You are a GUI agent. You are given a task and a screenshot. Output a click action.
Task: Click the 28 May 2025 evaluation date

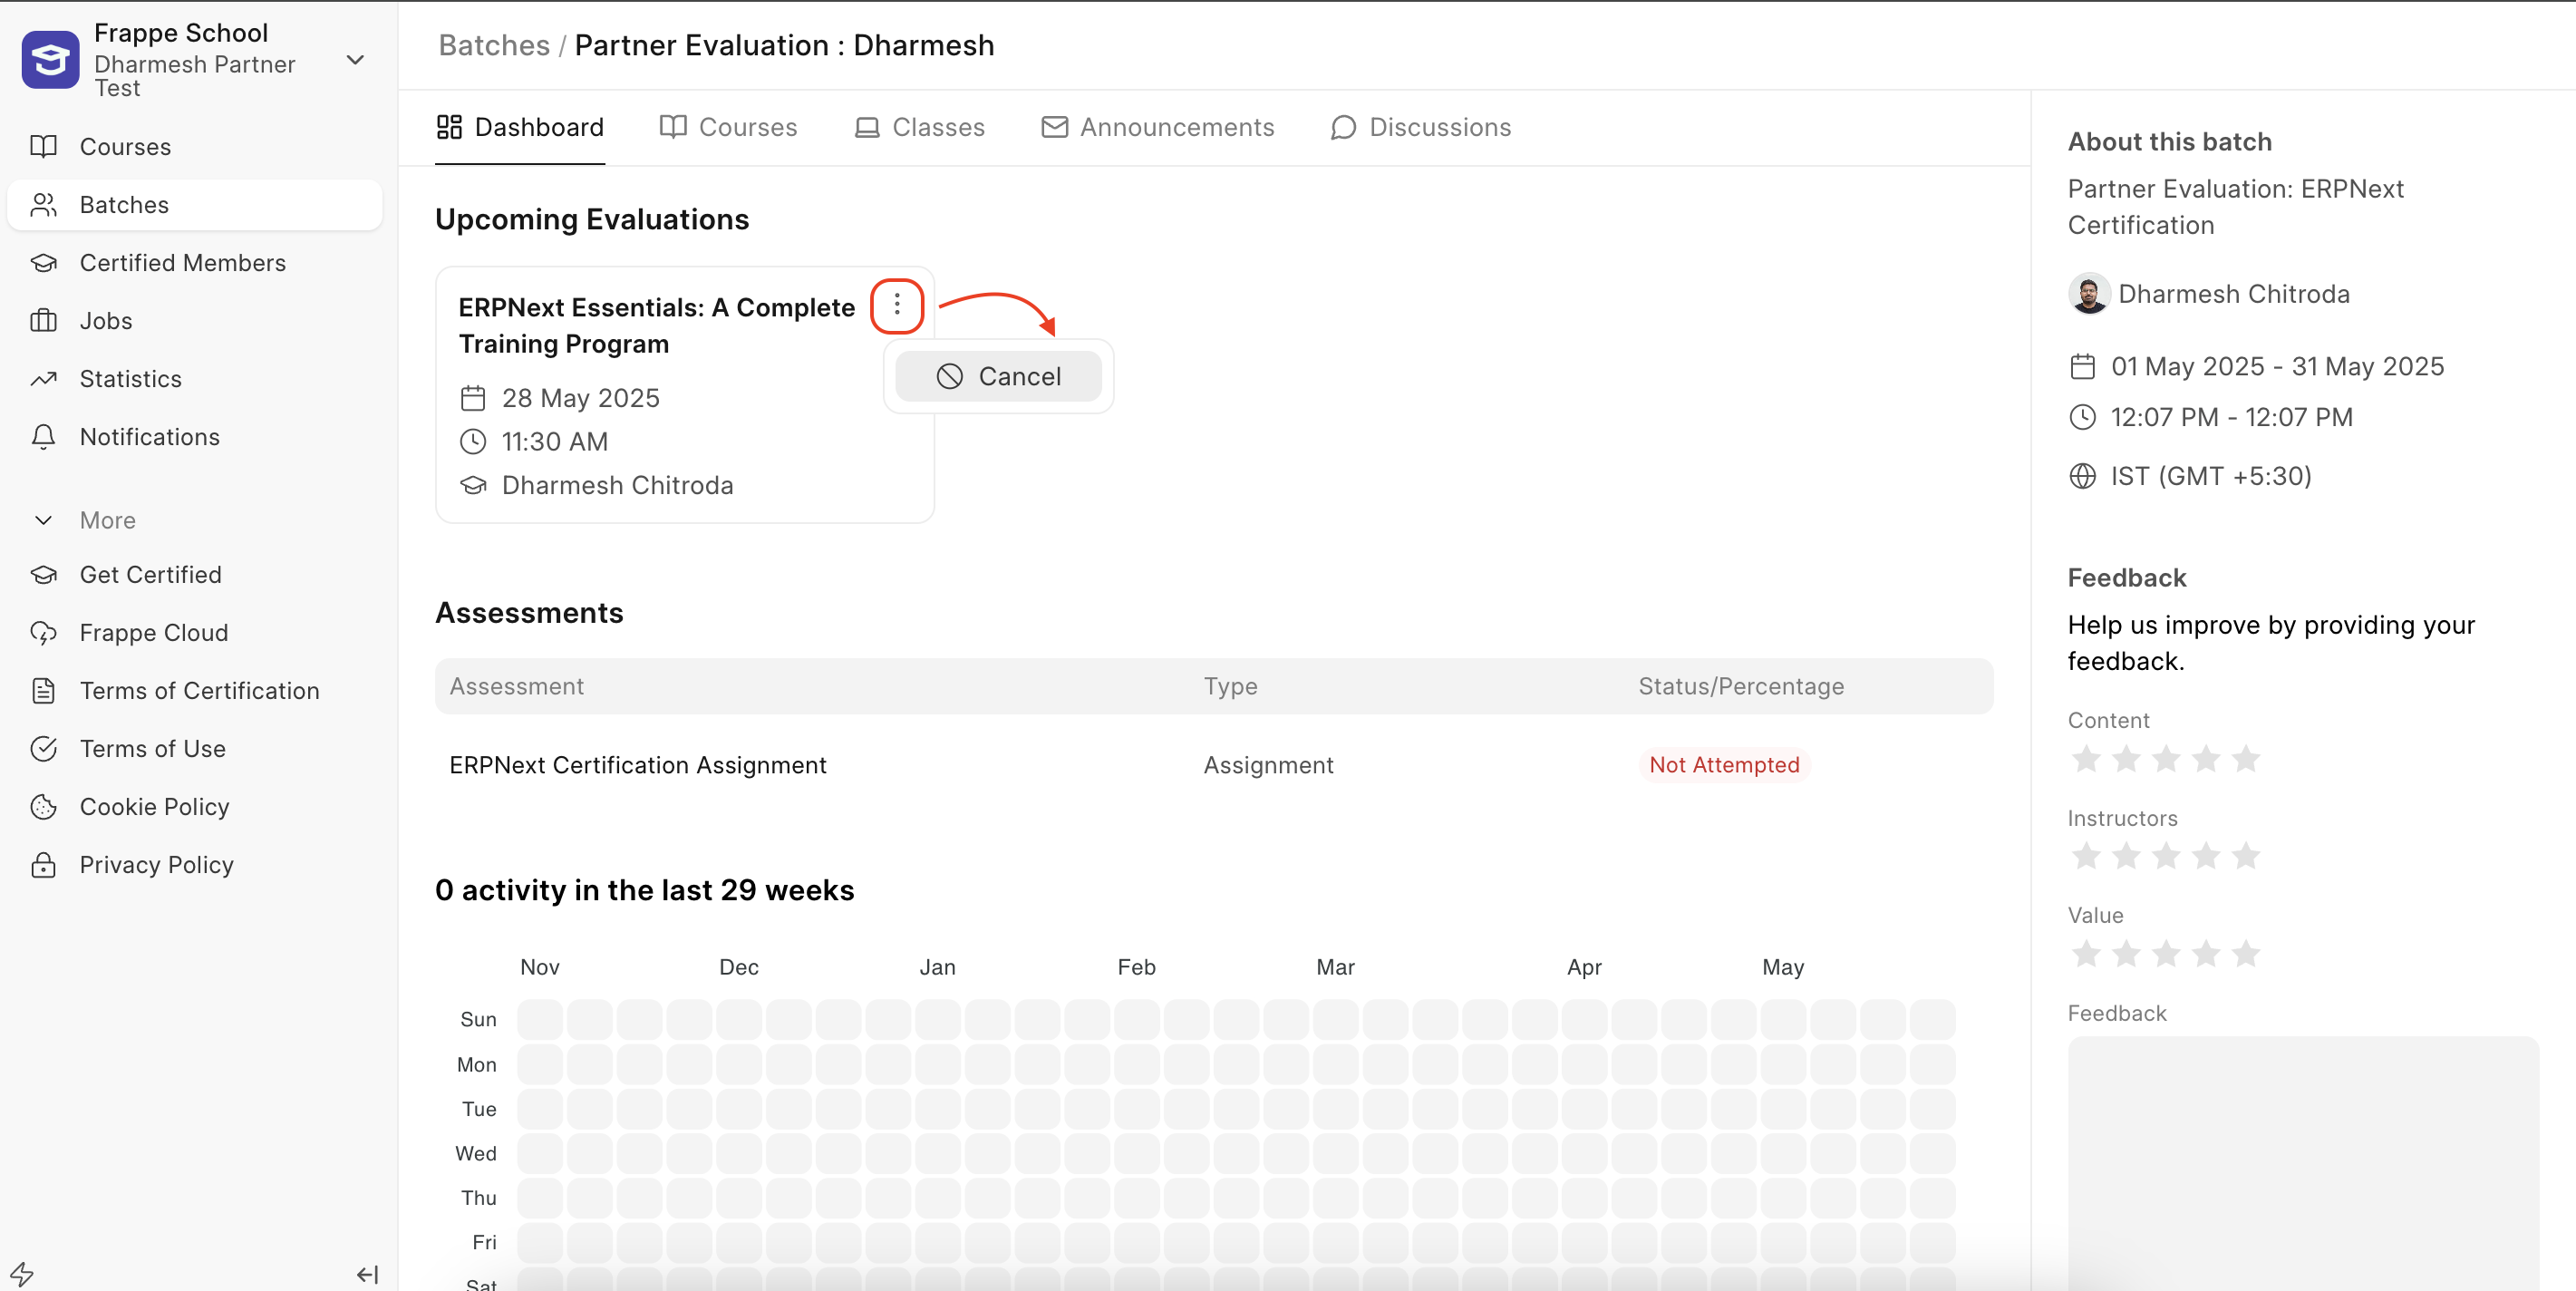[x=580, y=398]
